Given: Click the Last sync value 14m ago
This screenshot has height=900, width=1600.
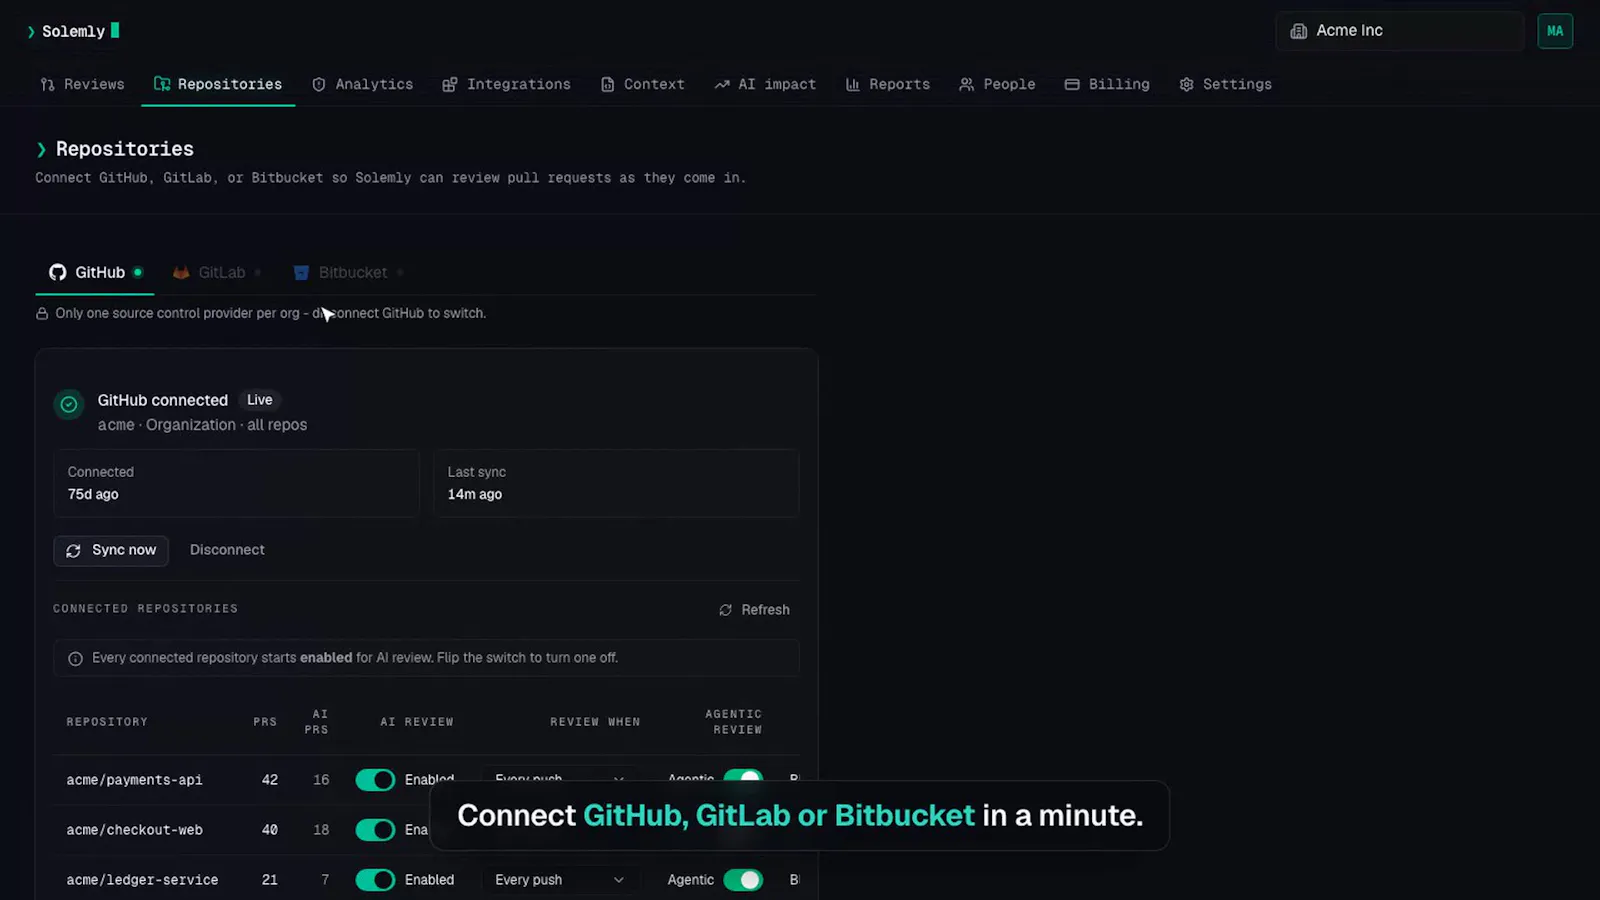Looking at the screenshot, I should pos(475,494).
